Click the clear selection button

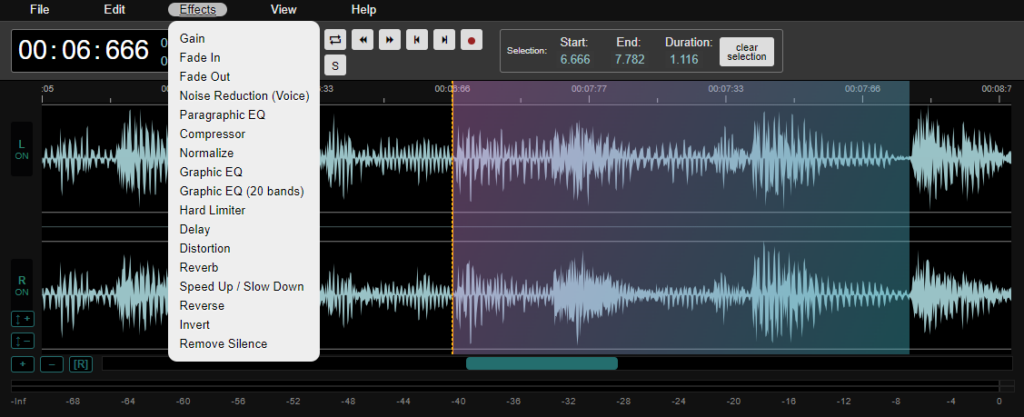point(746,52)
